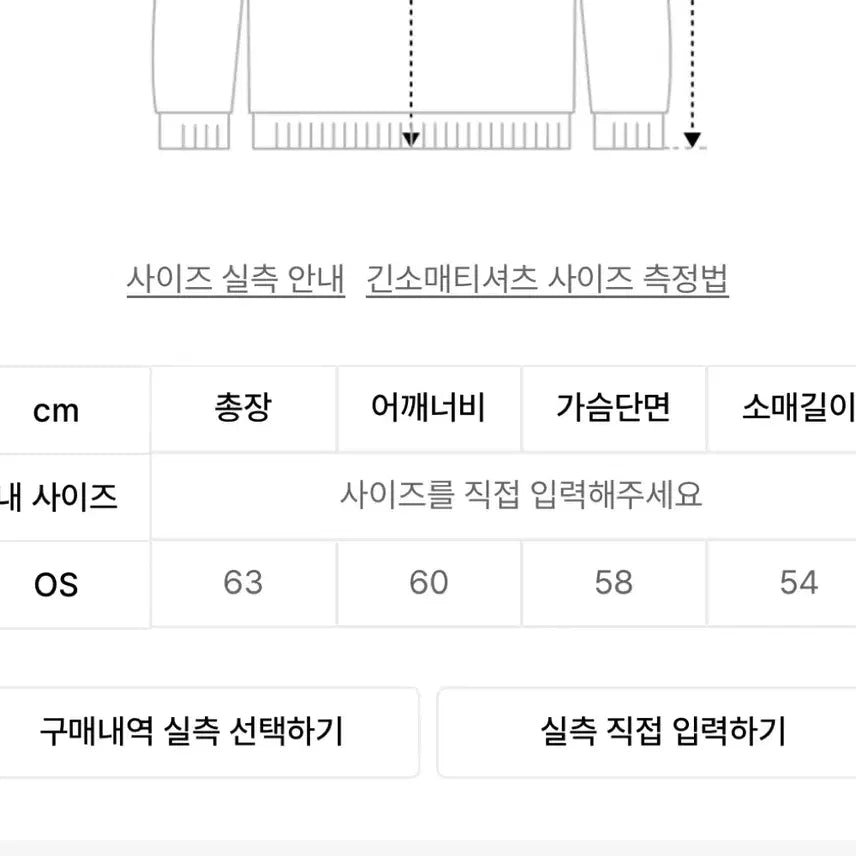Click the 54 sleeve length value
The width and height of the screenshot is (856, 856).
point(798,582)
